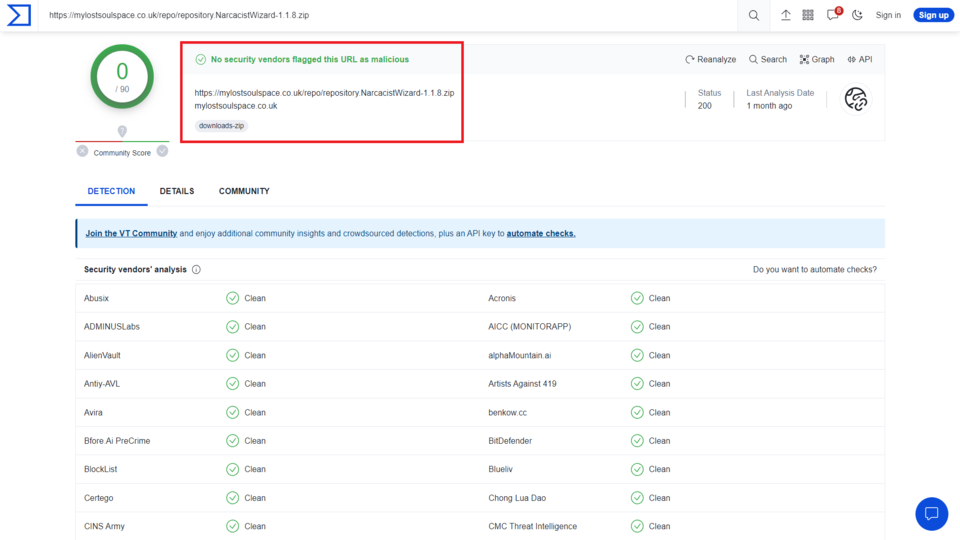Click the benkow.cc clean check icon
The image size is (960, 540).
[x=637, y=412]
